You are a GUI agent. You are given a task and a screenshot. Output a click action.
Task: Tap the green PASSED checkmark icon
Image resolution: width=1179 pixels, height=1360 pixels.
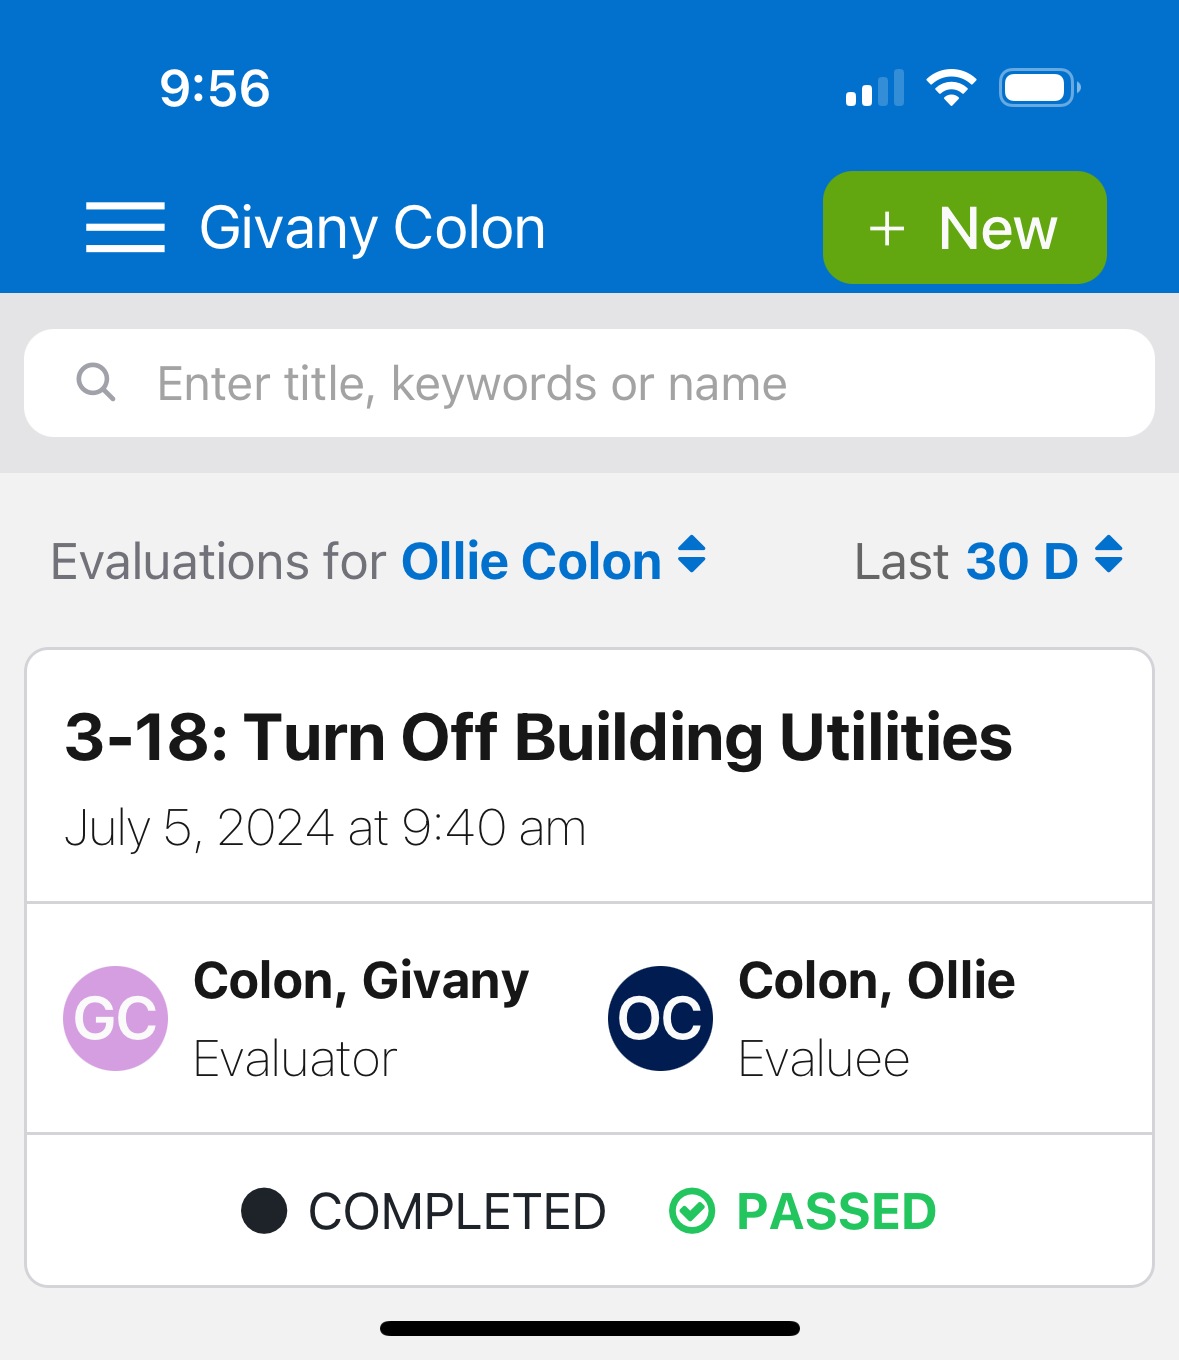pos(692,1211)
